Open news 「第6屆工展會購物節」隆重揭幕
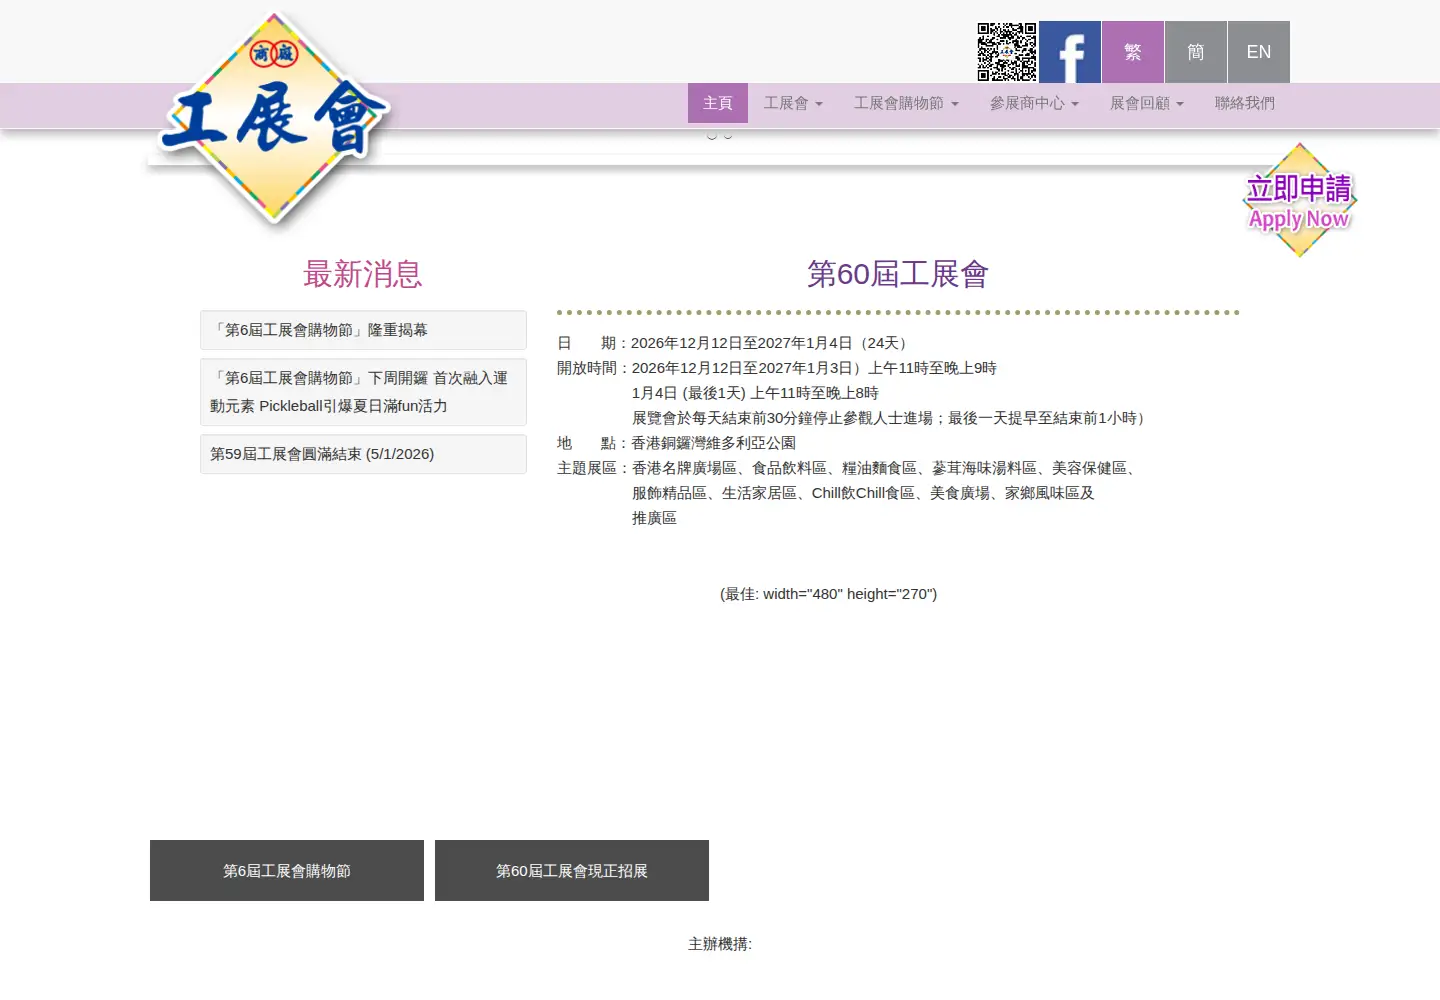Screen dimensions: 1440x1000 (x=363, y=330)
